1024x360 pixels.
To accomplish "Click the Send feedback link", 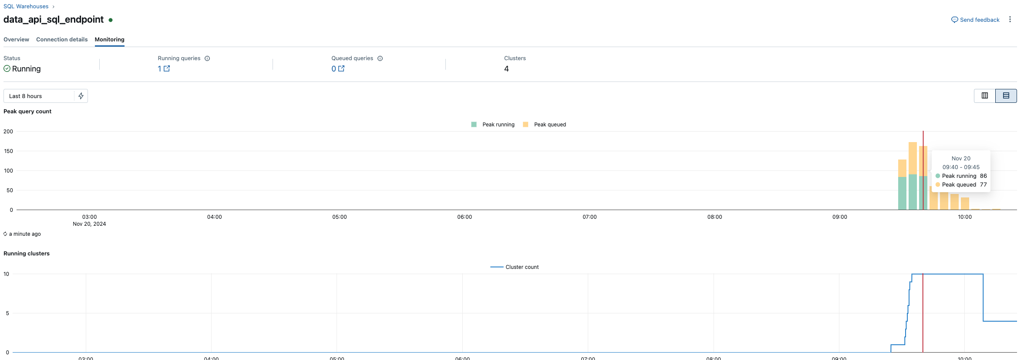I will pos(980,20).
